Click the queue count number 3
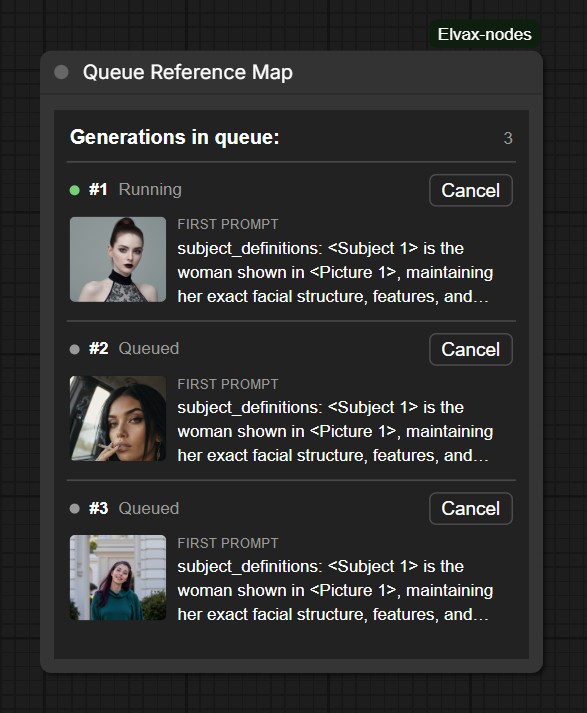This screenshot has width=587, height=713. (x=508, y=138)
